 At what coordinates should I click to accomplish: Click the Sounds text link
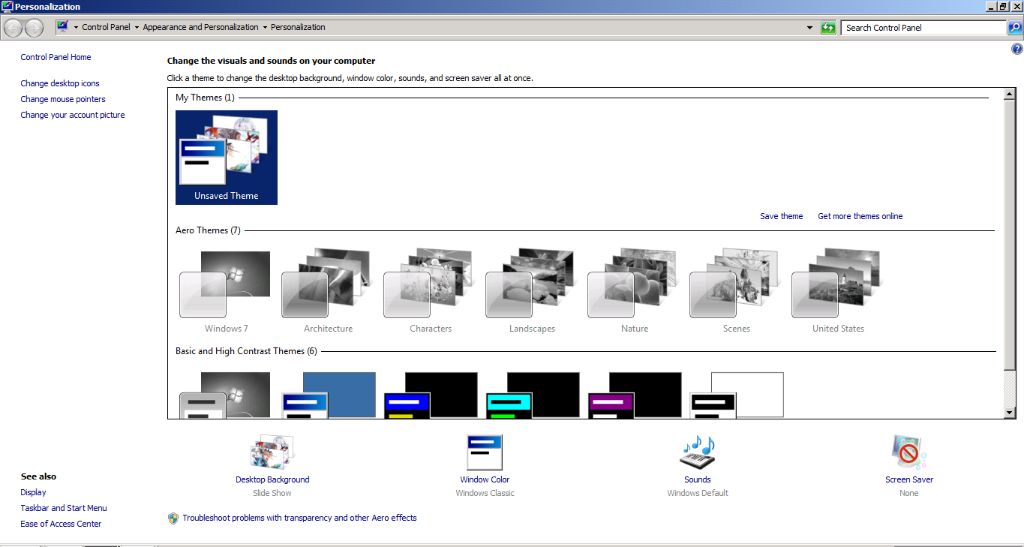697,480
